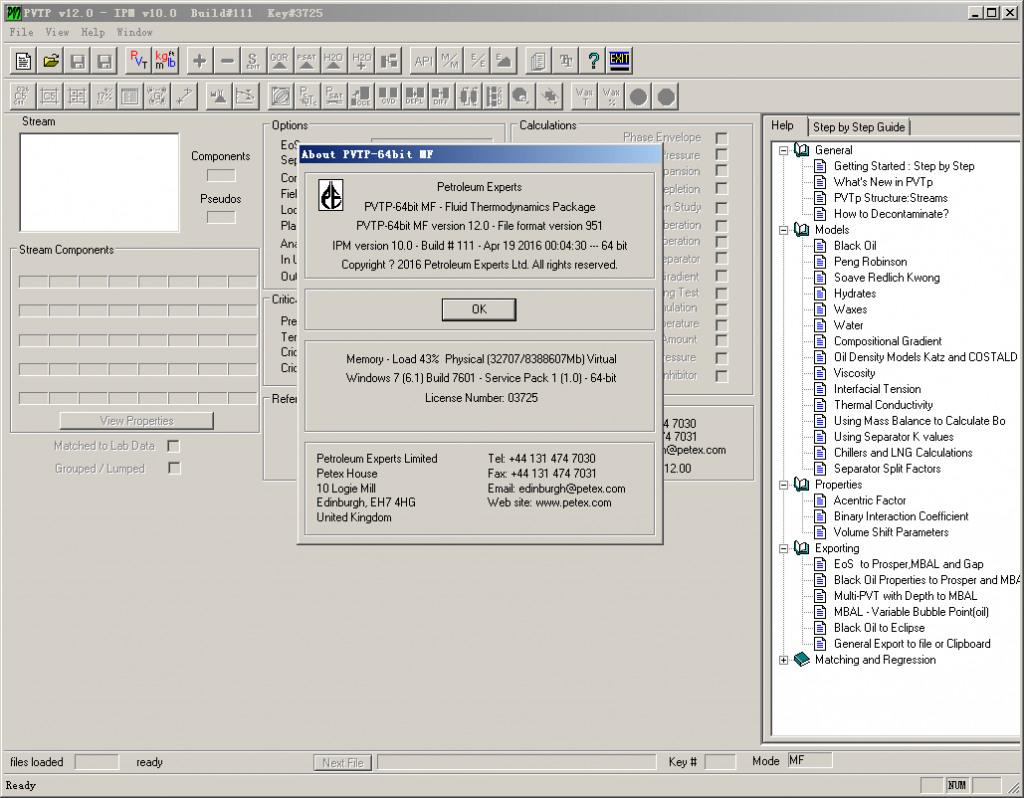Click the CVD calculation toolbar icon

point(388,97)
